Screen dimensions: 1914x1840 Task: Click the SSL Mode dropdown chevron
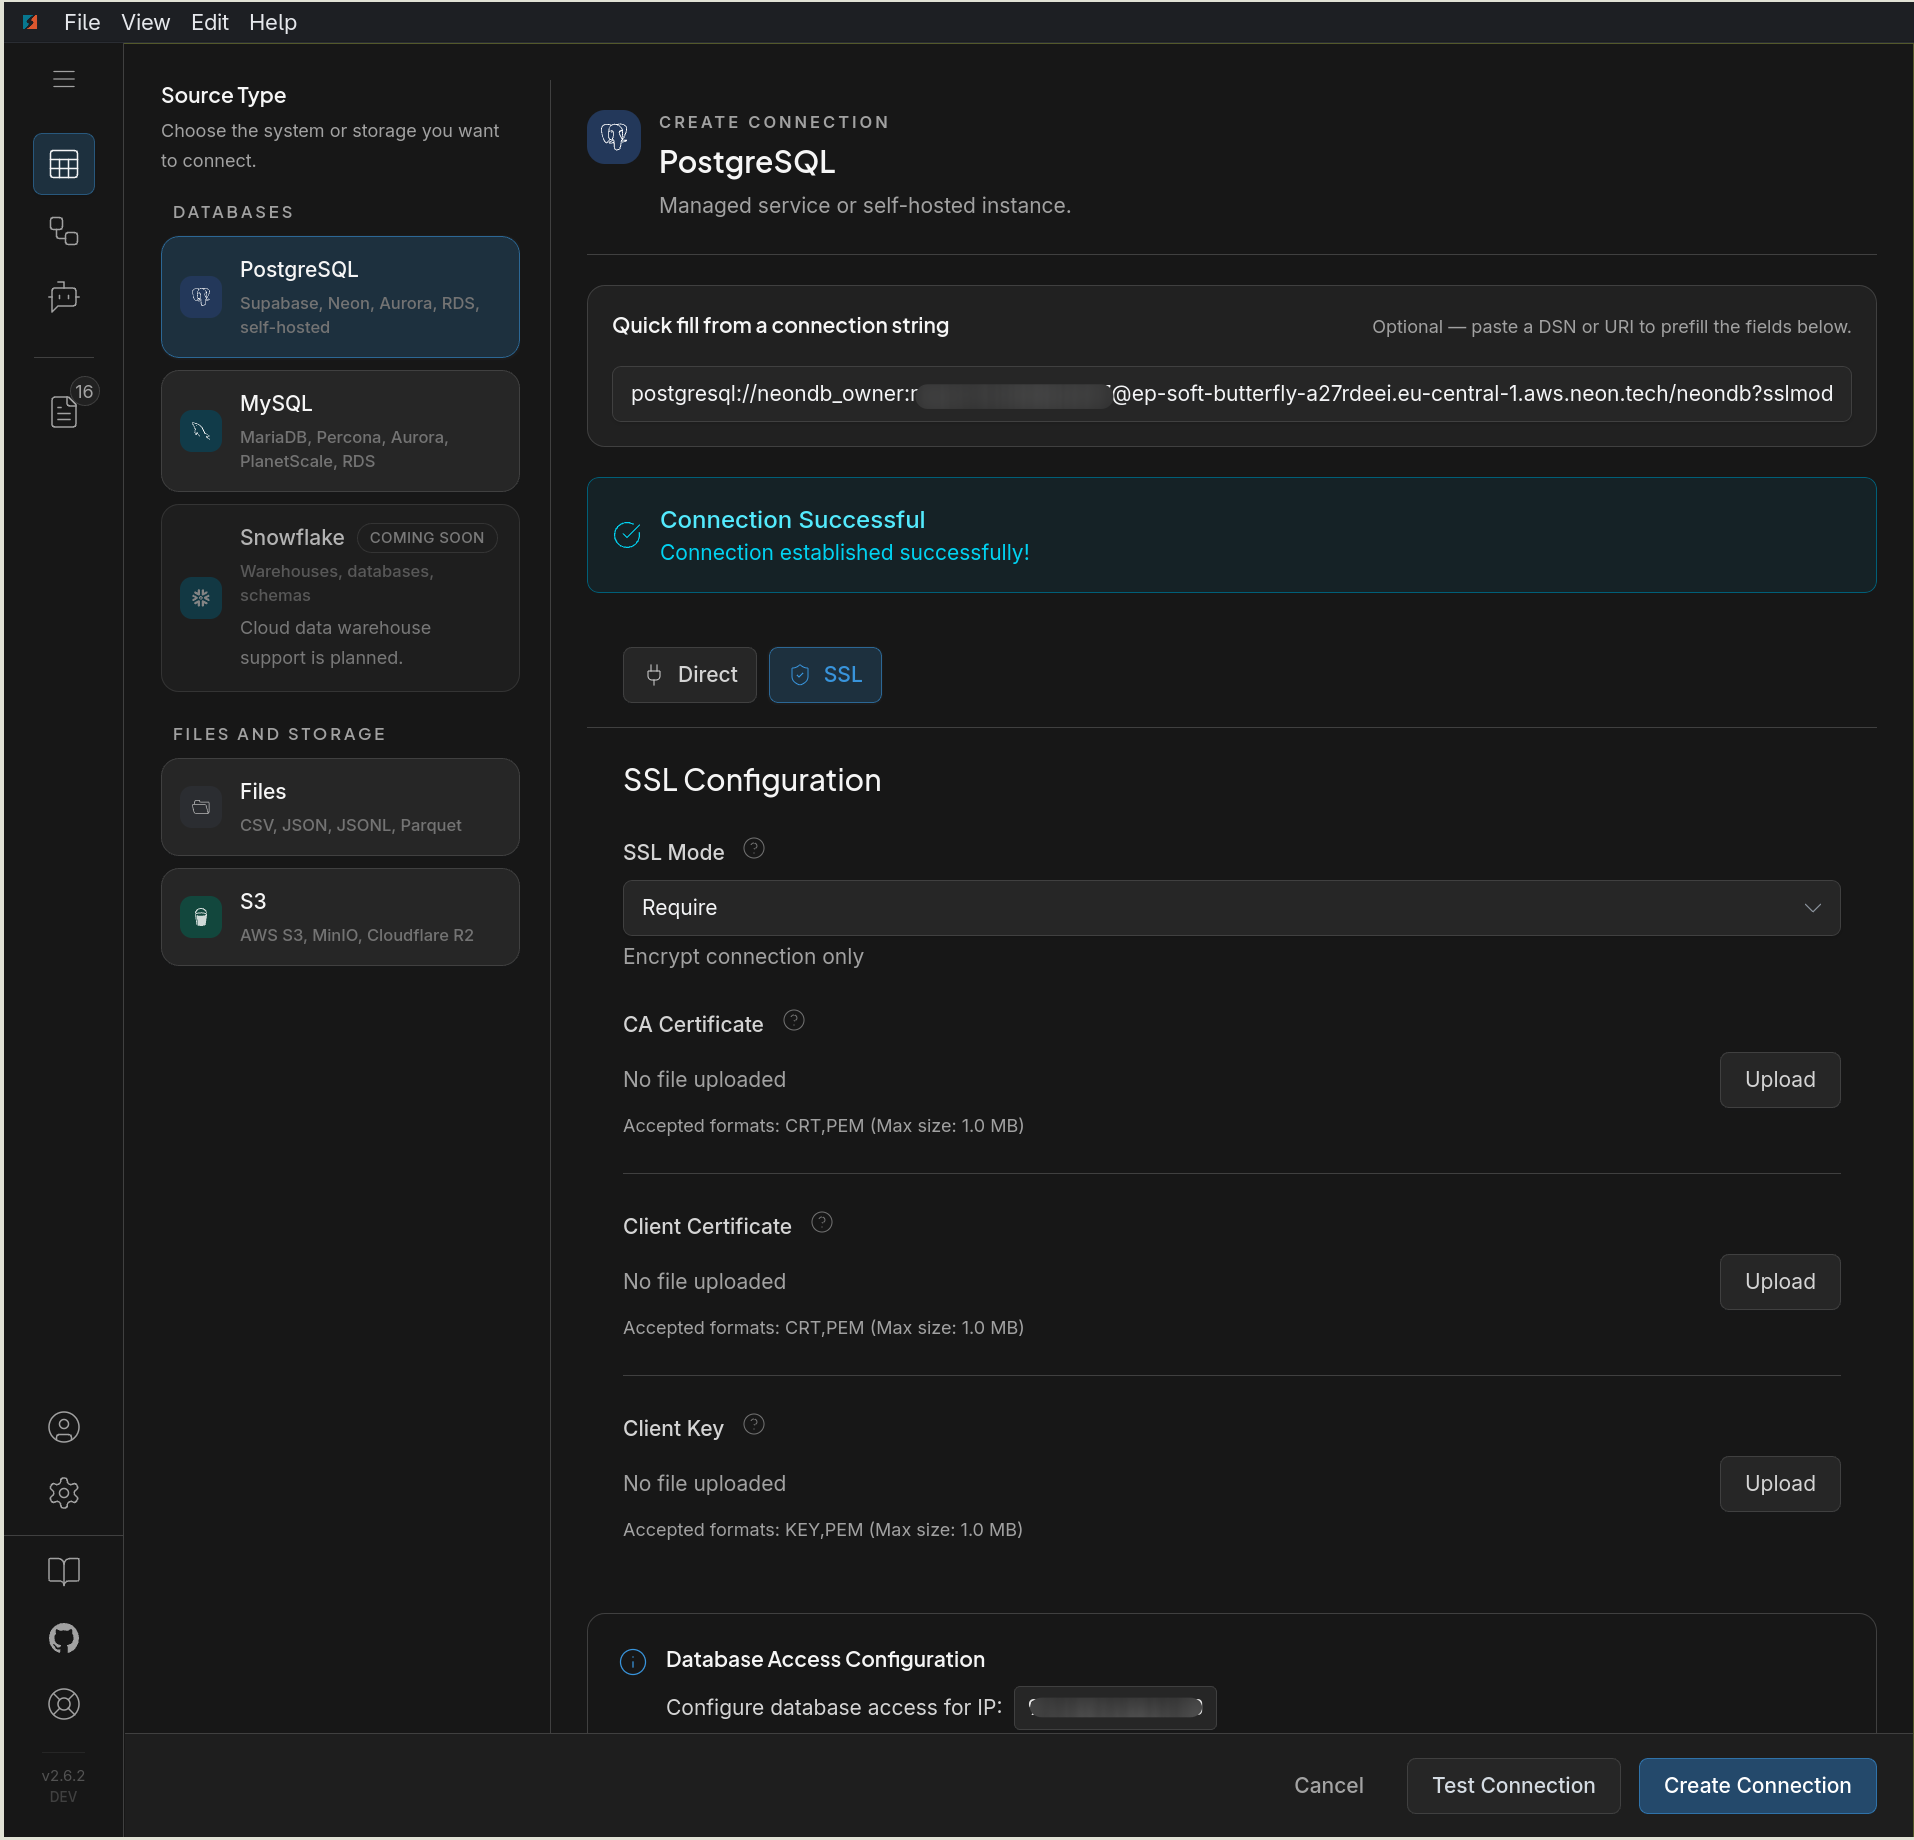(x=1813, y=908)
